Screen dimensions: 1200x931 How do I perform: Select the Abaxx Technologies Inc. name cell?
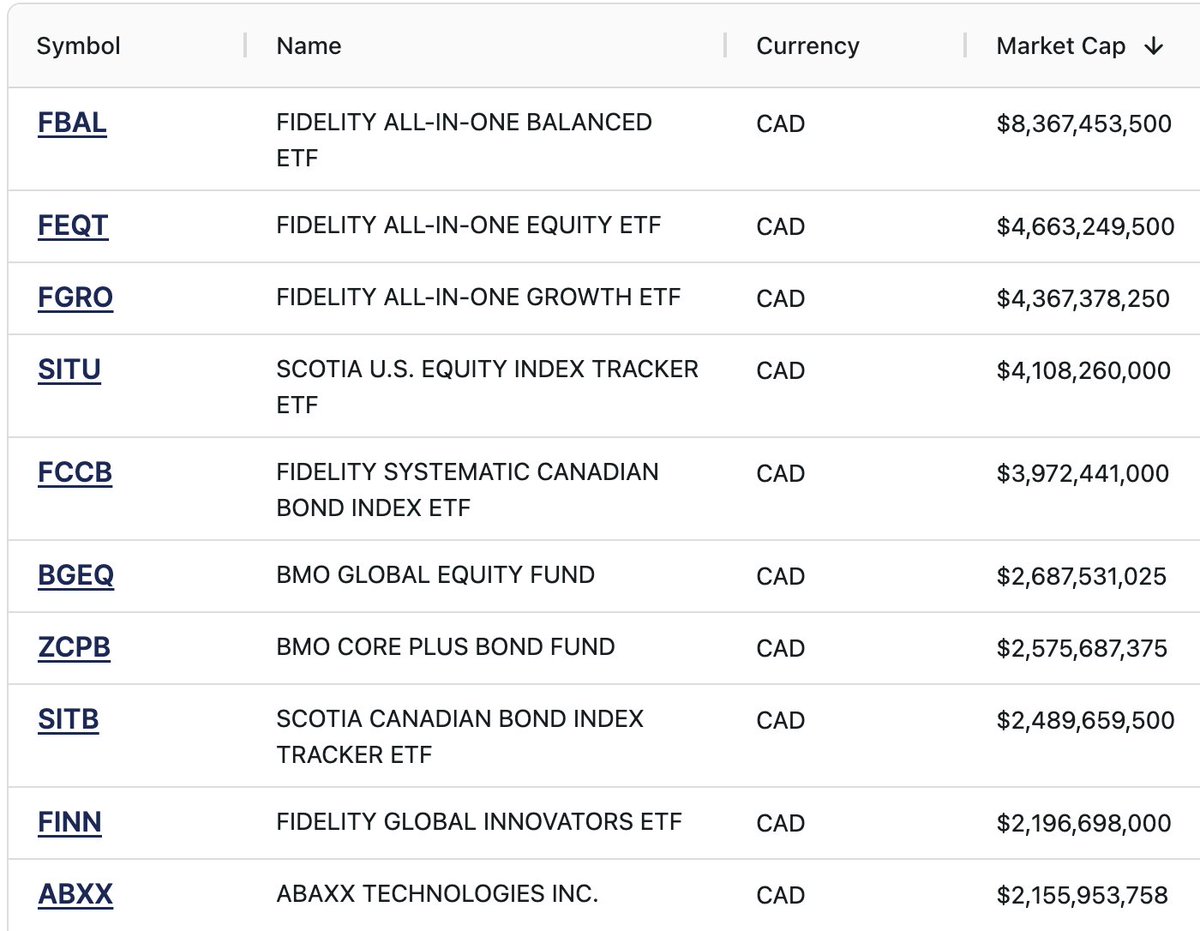[437, 894]
